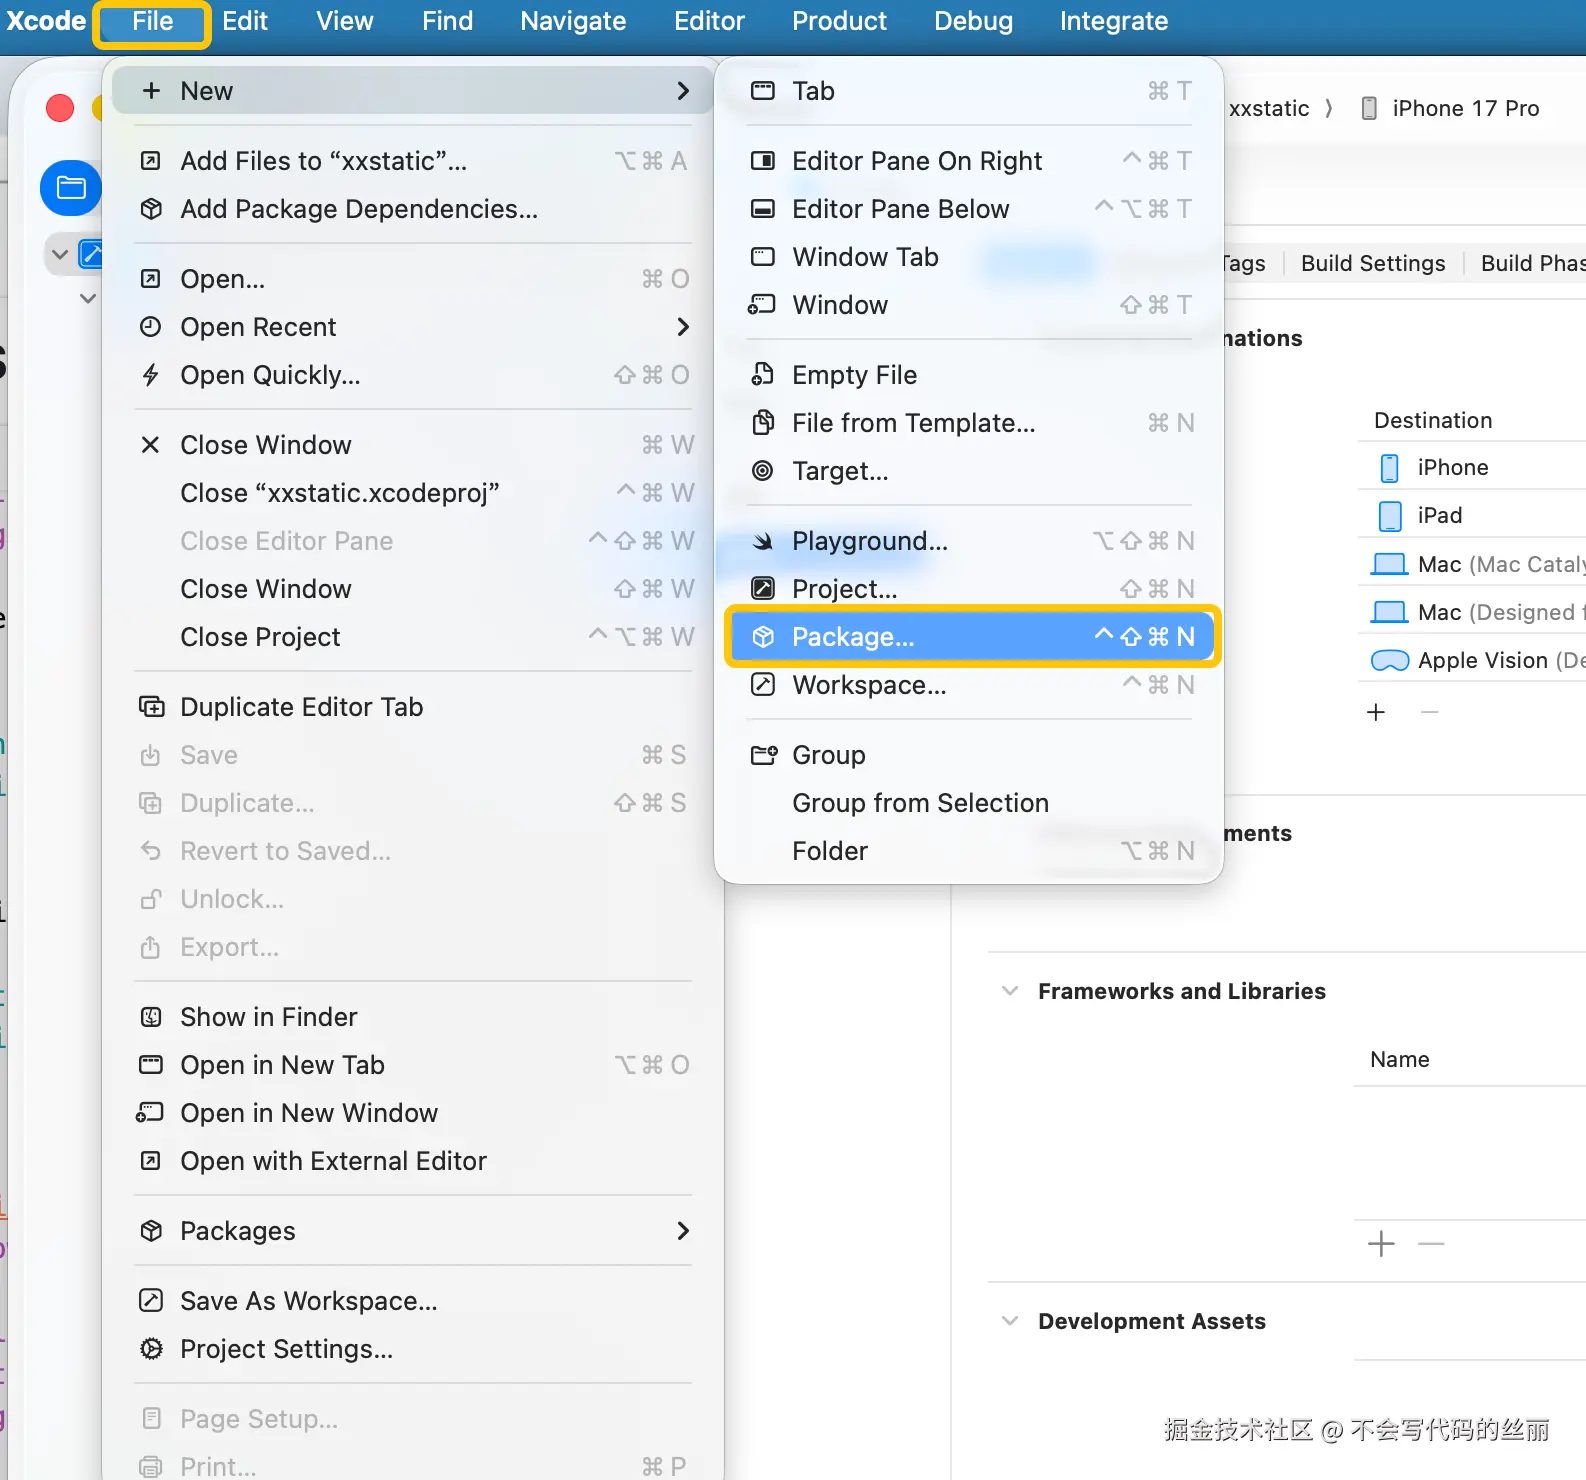Switch to the Build Settings tab

pos(1373,263)
